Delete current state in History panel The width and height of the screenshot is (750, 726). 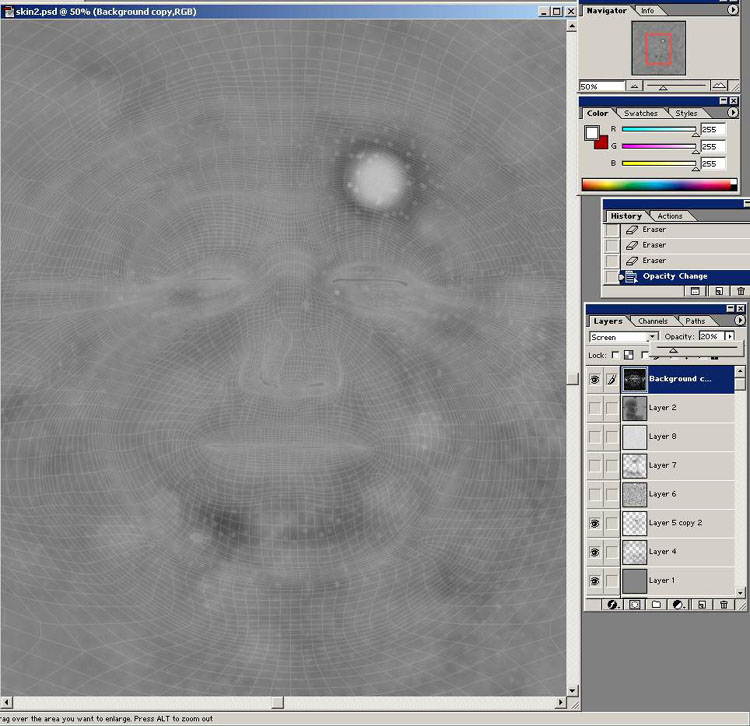coord(740,291)
